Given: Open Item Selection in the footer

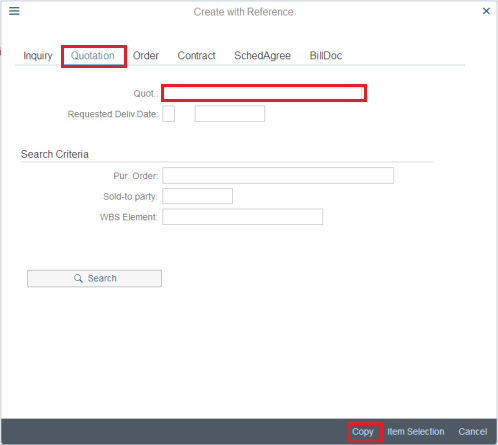Looking at the screenshot, I should (415, 432).
